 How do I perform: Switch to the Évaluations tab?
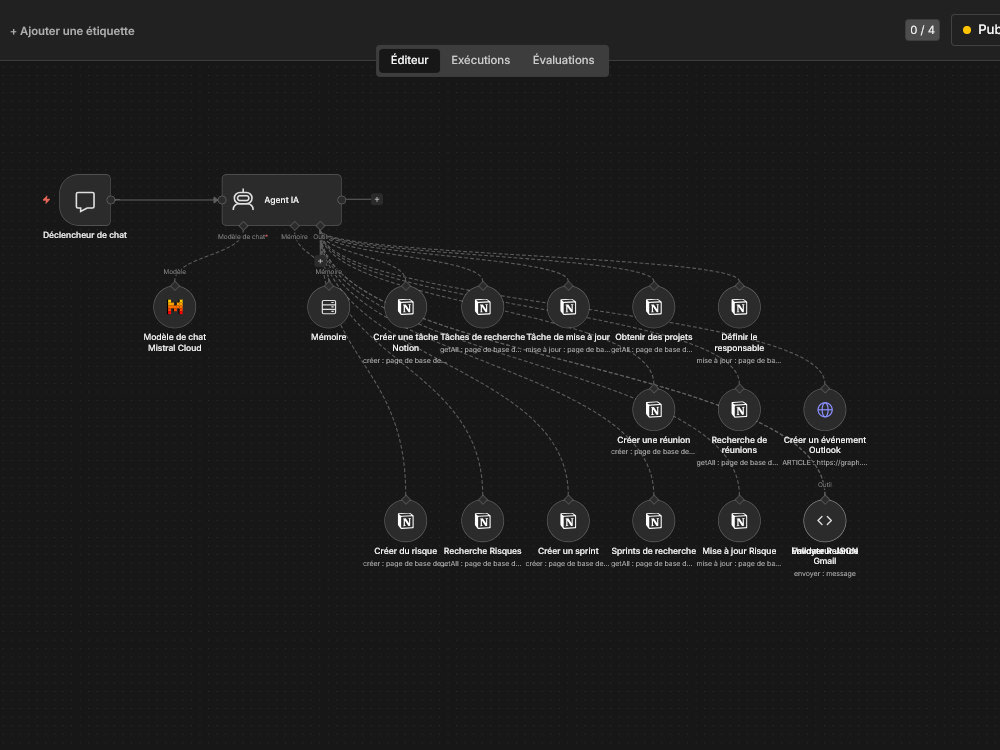[x=563, y=60]
